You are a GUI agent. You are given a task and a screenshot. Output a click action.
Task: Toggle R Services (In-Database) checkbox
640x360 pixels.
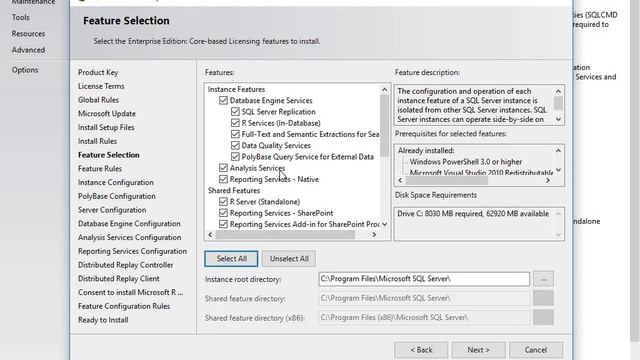[235, 123]
